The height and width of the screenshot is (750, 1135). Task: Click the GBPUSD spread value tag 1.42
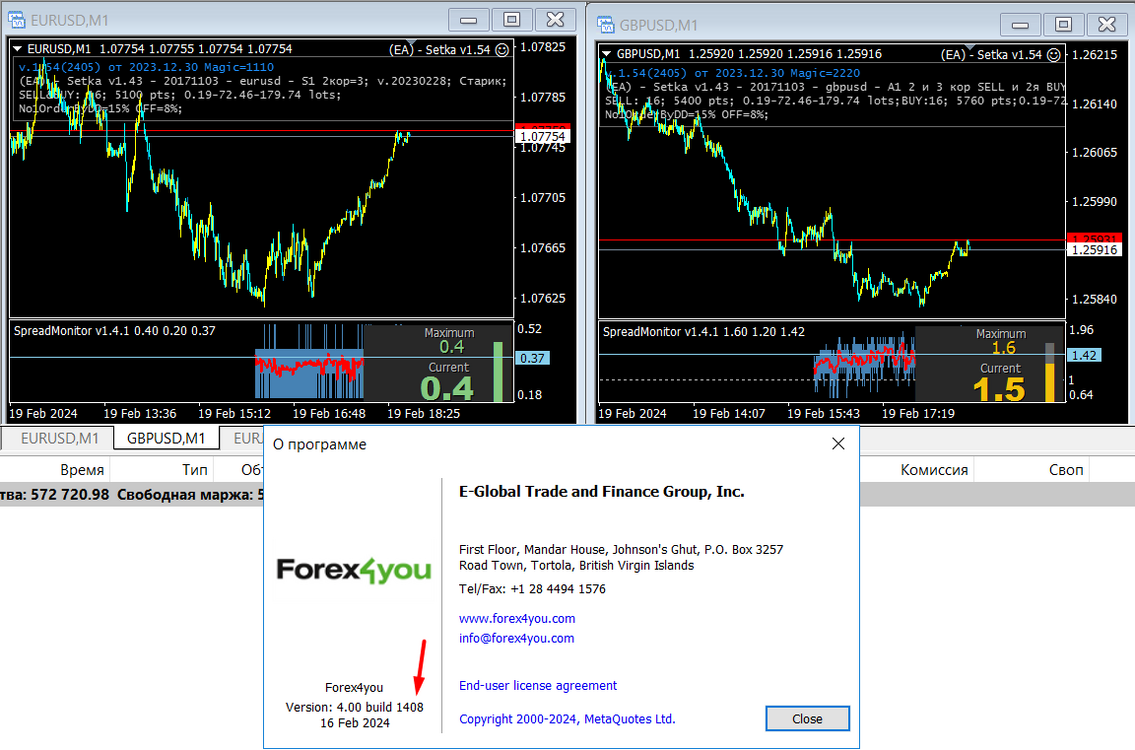pos(1084,355)
